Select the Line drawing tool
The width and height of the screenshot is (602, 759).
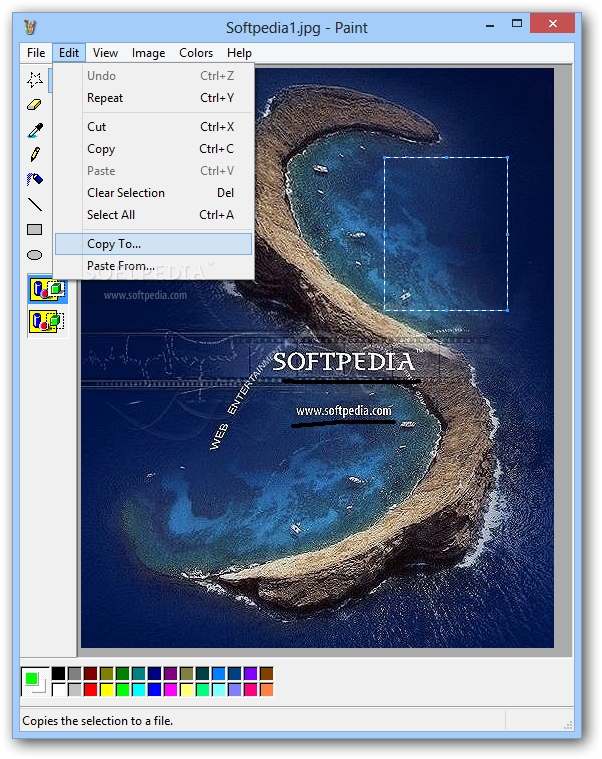[x=34, y=204]
